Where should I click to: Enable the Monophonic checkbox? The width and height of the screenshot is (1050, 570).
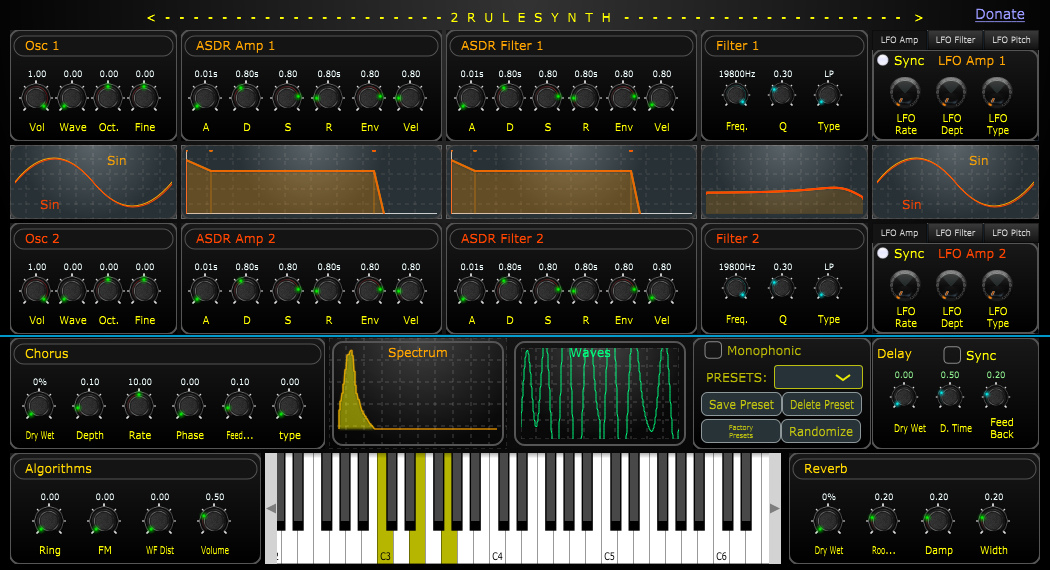[713, 350]
